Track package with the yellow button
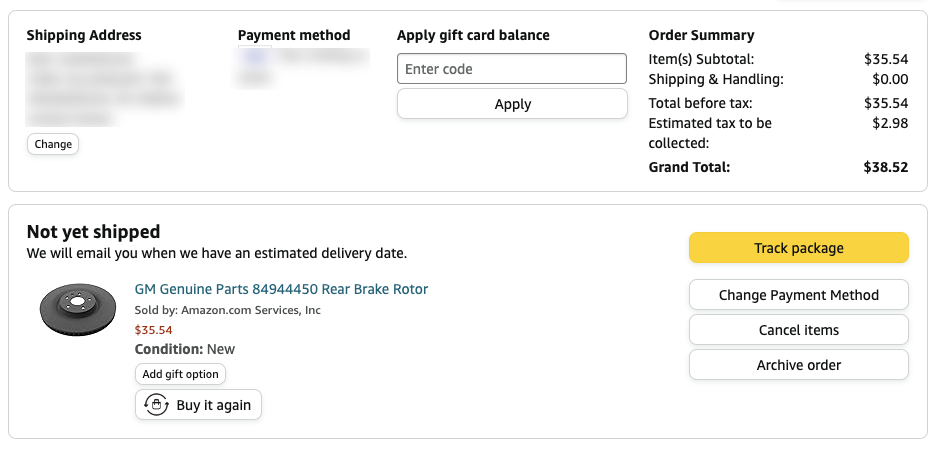936x453 pixels. tap(799, 248)
